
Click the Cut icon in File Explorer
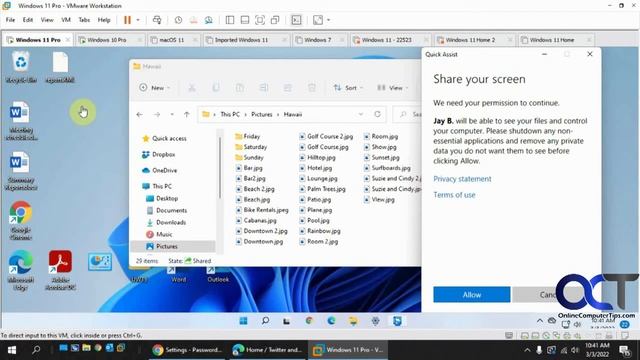click(192, 88)
